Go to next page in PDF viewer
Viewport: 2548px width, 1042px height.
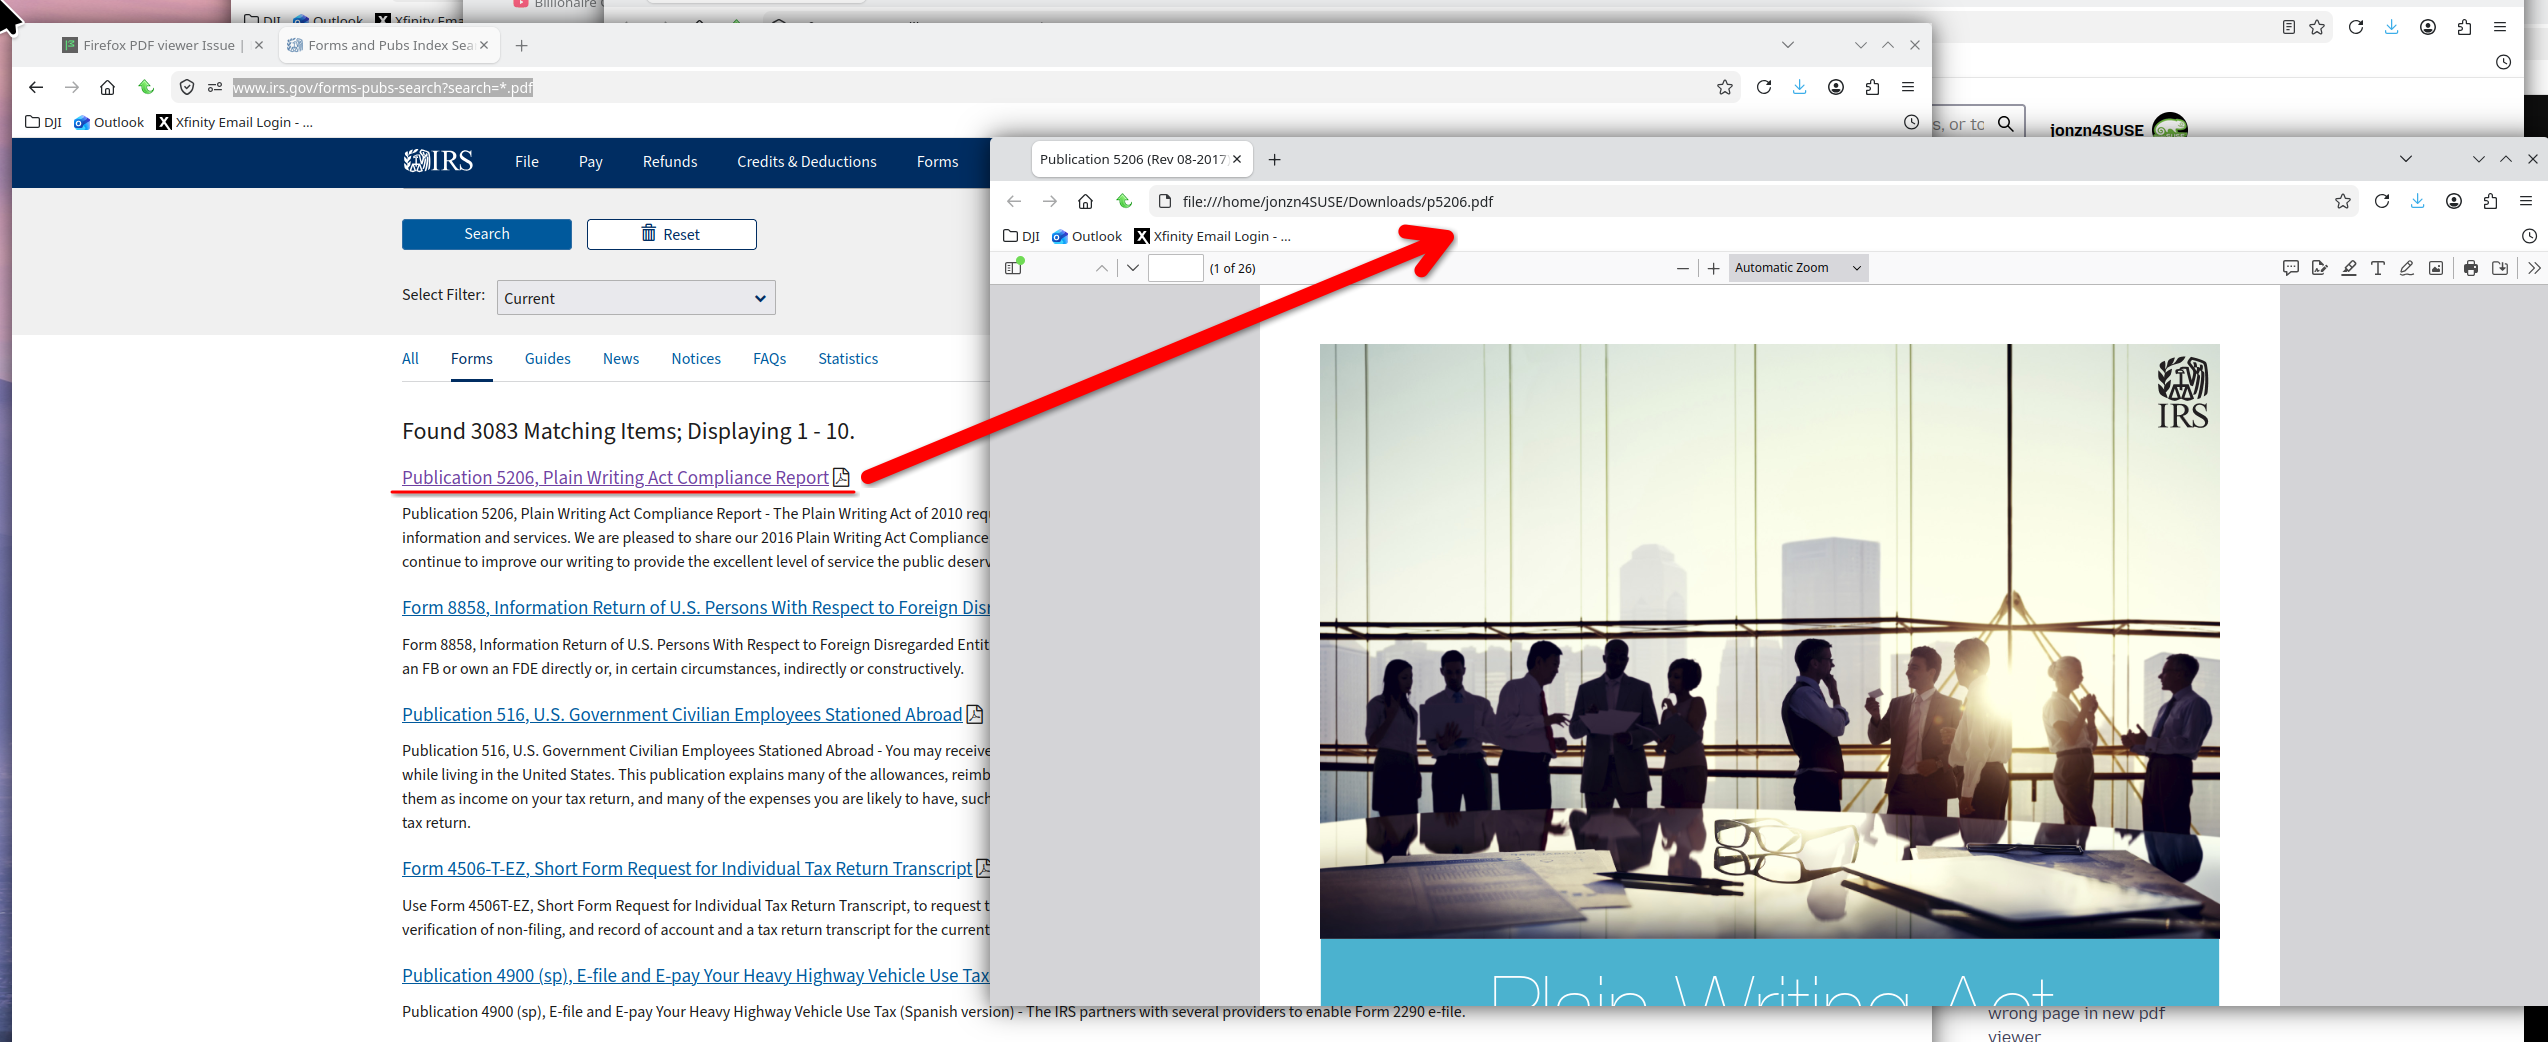tap(1133, 268)
